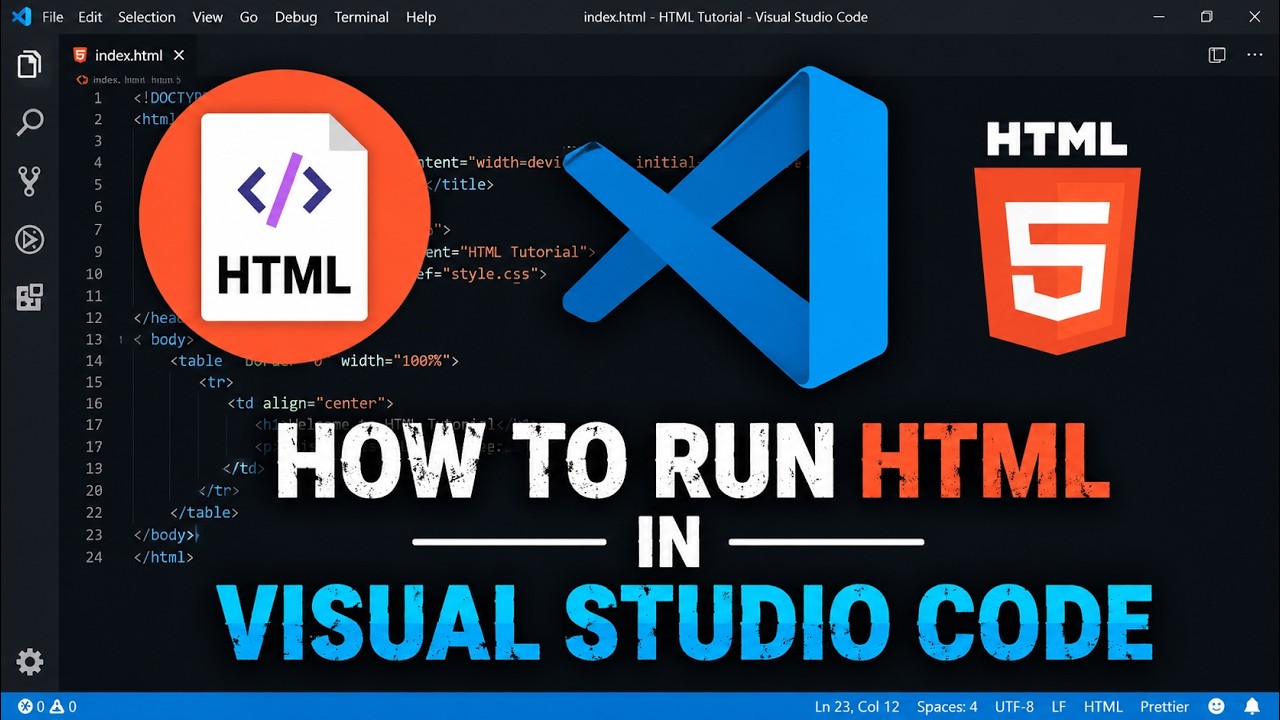Click Prettier in the status bar
This screenshot has height=720, width=1280.
1165,707
